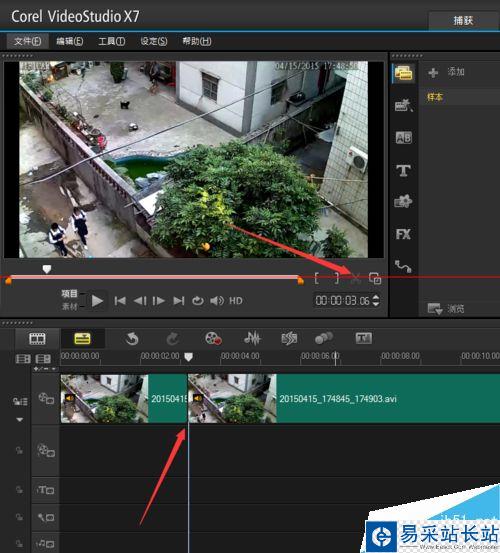
Task: Open the 文件(F) menu
Action: pos(28,41)
